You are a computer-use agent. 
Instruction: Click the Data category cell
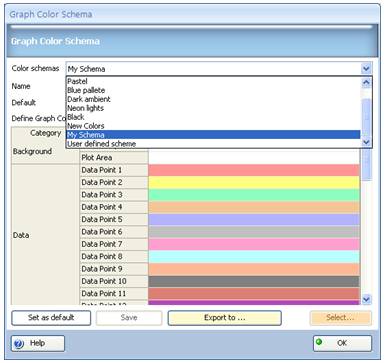click(x=45, y=235)
